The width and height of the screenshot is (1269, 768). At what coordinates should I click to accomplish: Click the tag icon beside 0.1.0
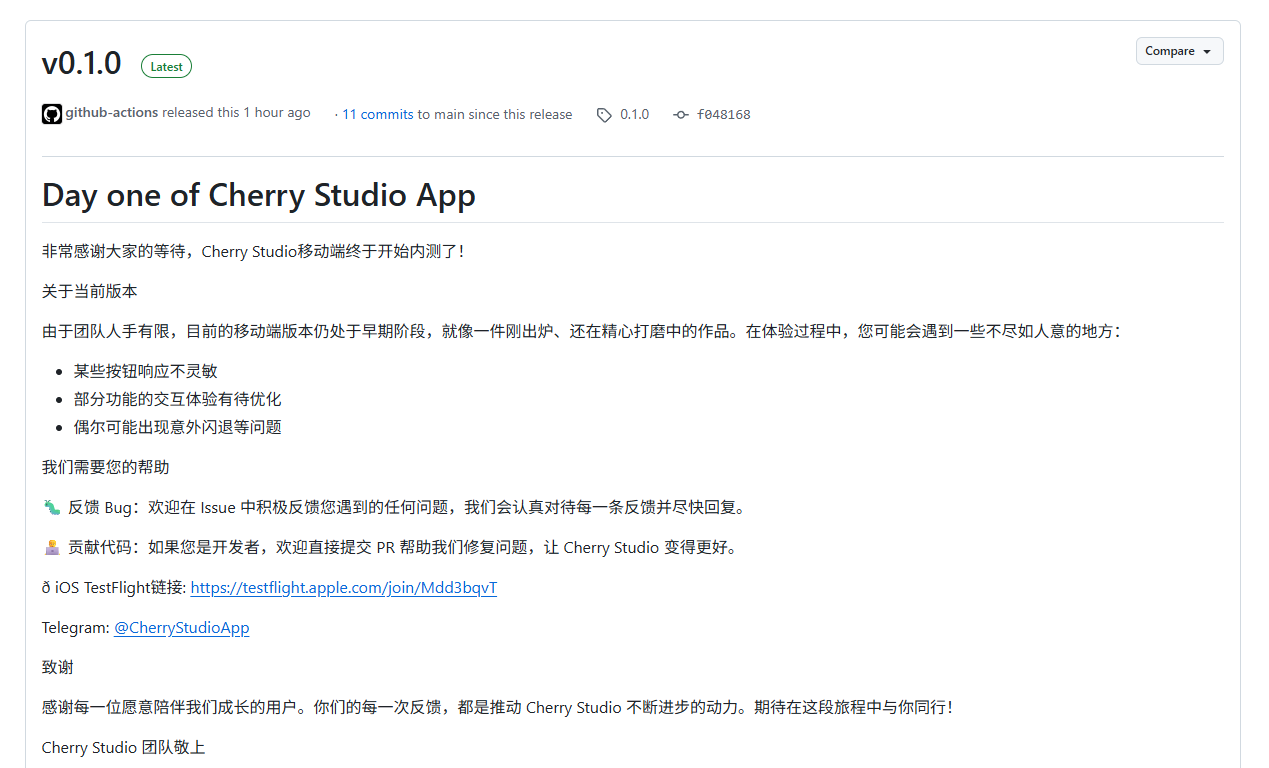click(604, 114)
